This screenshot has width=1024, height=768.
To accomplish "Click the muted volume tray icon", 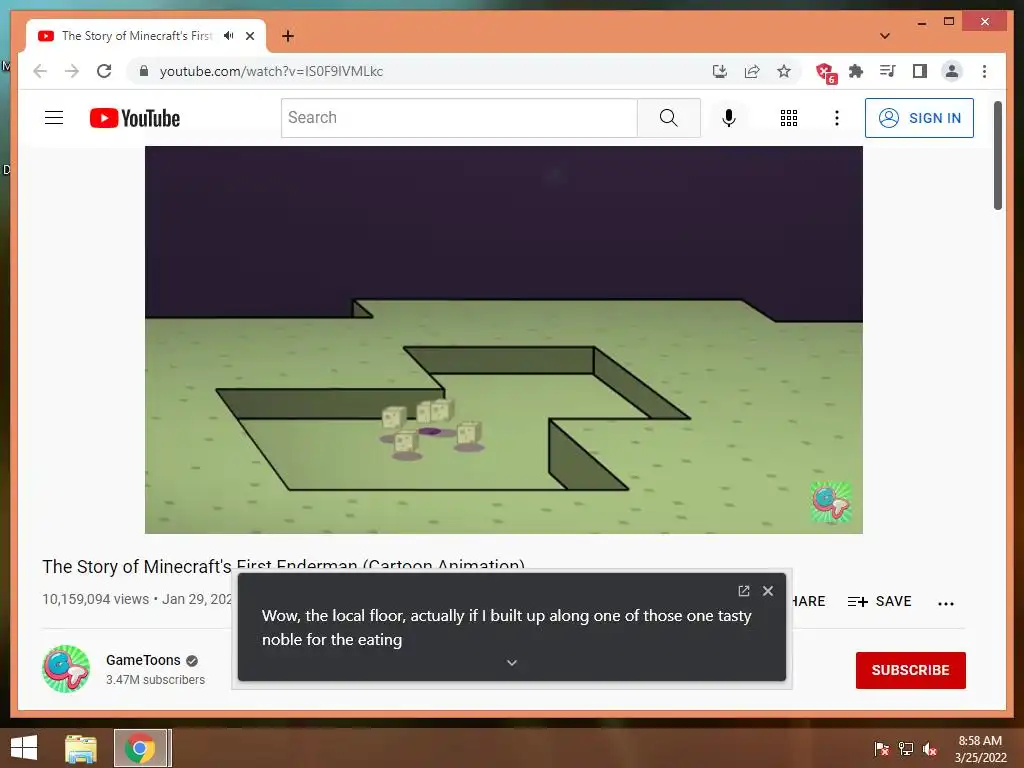I will [x=930, y=749].
